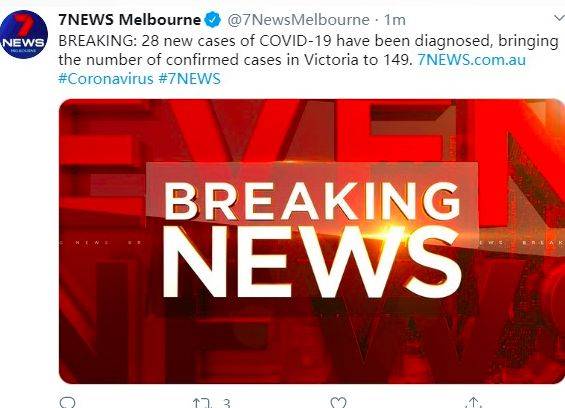Click the blue verified badge

[213, 19]
